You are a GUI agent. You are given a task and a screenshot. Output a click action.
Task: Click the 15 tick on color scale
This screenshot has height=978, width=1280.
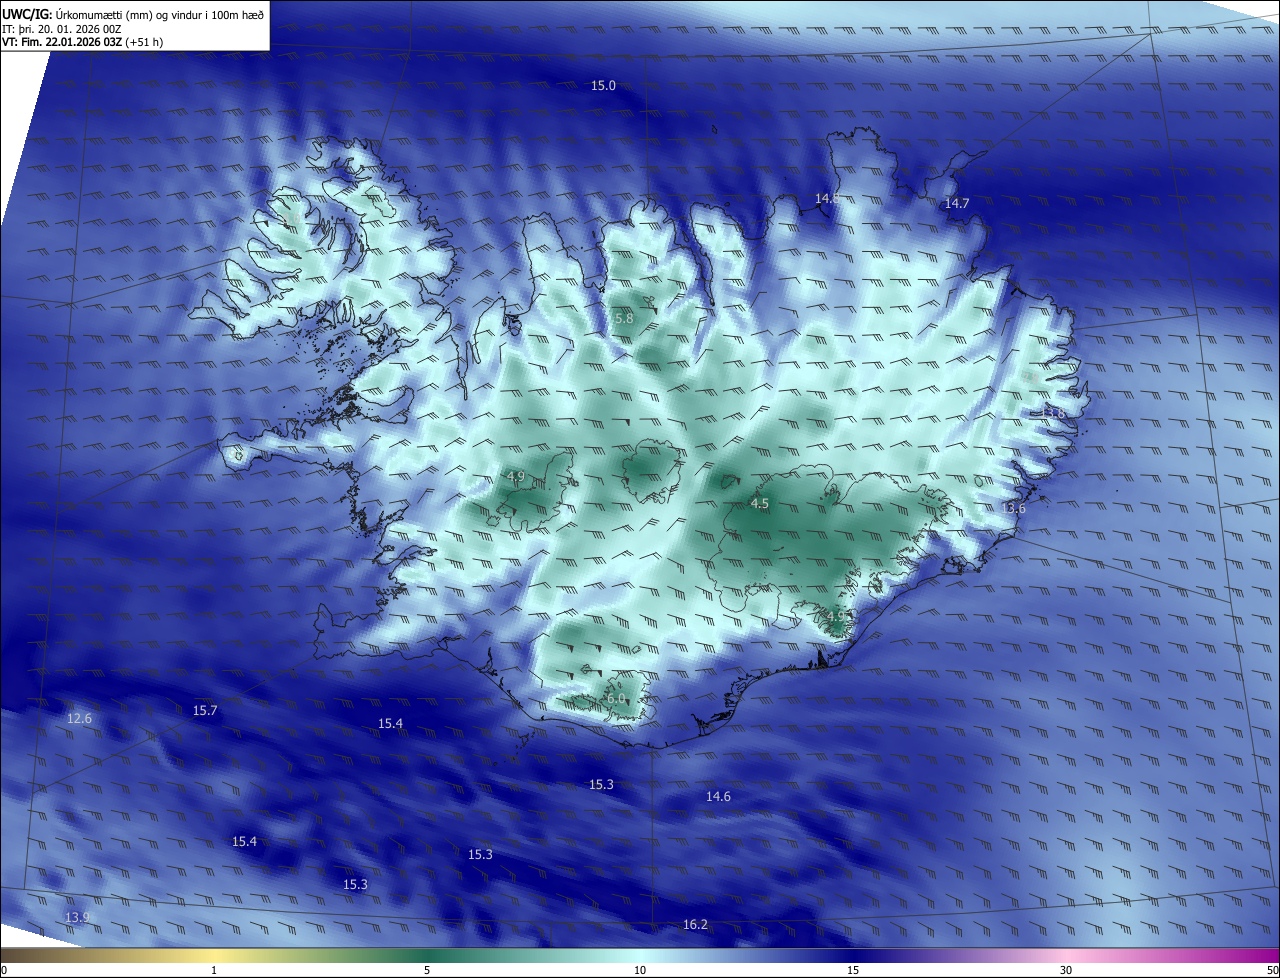coord(853,970)
